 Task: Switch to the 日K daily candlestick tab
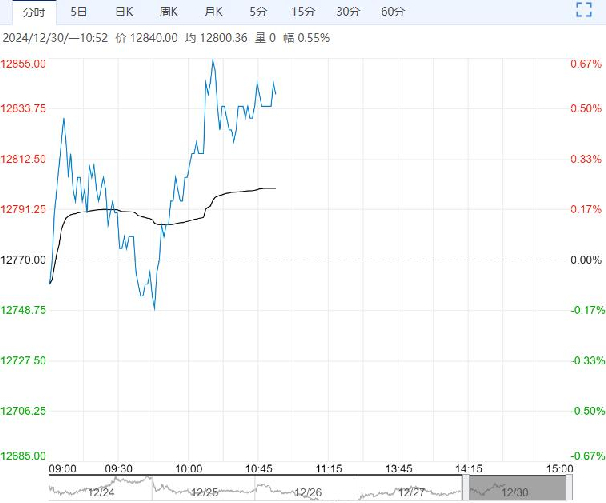pyautogui.click(x=124, y=12)
